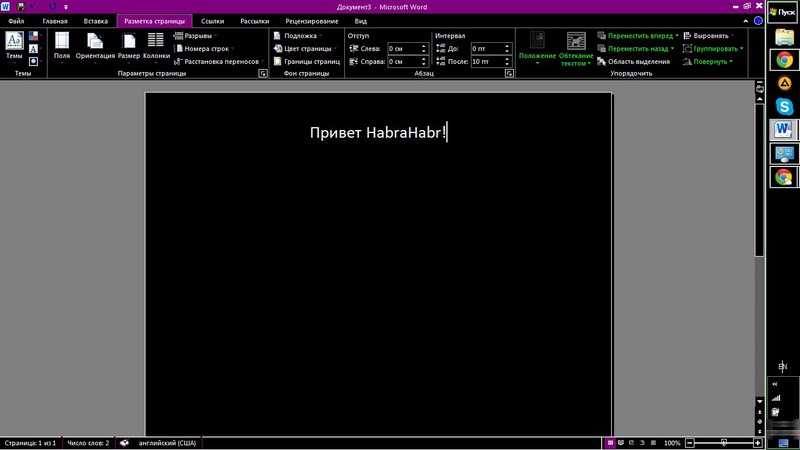Screen dimensions: 800x450
Task: Click Select Browse Object round icon
Action: coord(760,422)
